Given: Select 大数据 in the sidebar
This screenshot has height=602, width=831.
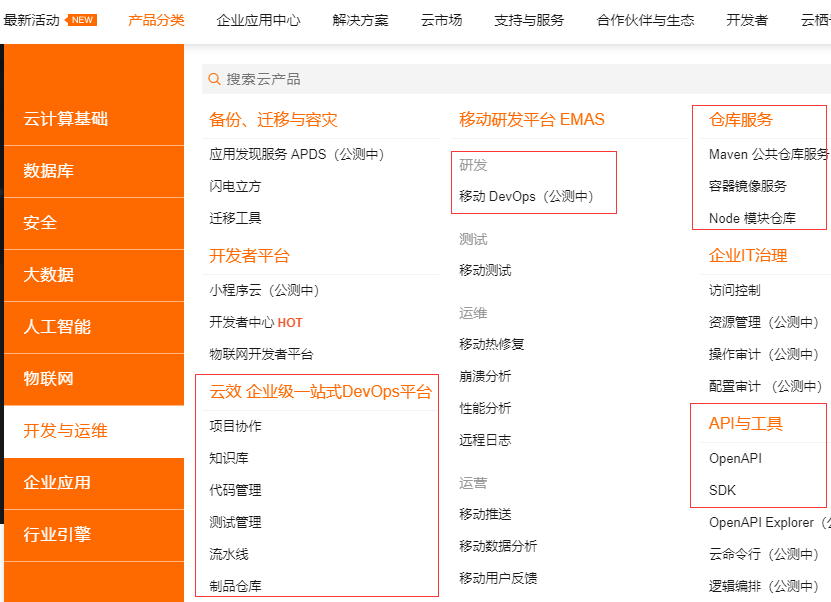Looking at the screenshot, I should pyautogui.click(x=94, y=275).
